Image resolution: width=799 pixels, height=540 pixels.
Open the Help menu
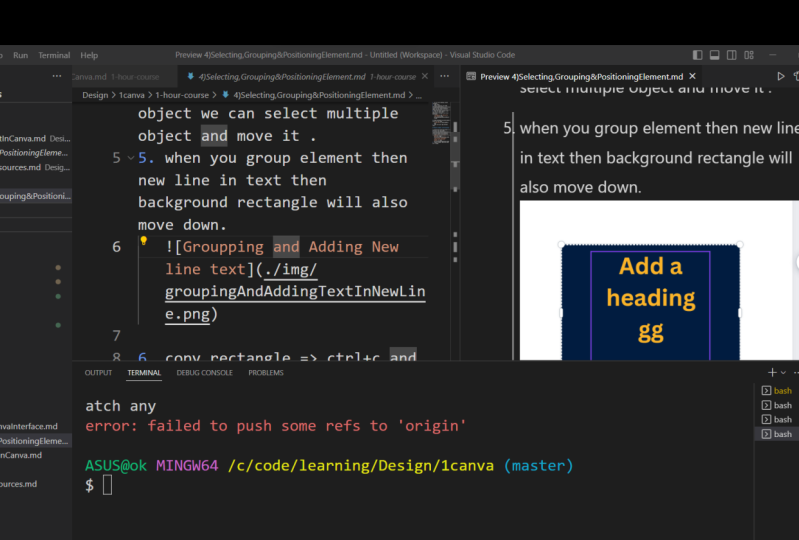[x=89, y=55]
